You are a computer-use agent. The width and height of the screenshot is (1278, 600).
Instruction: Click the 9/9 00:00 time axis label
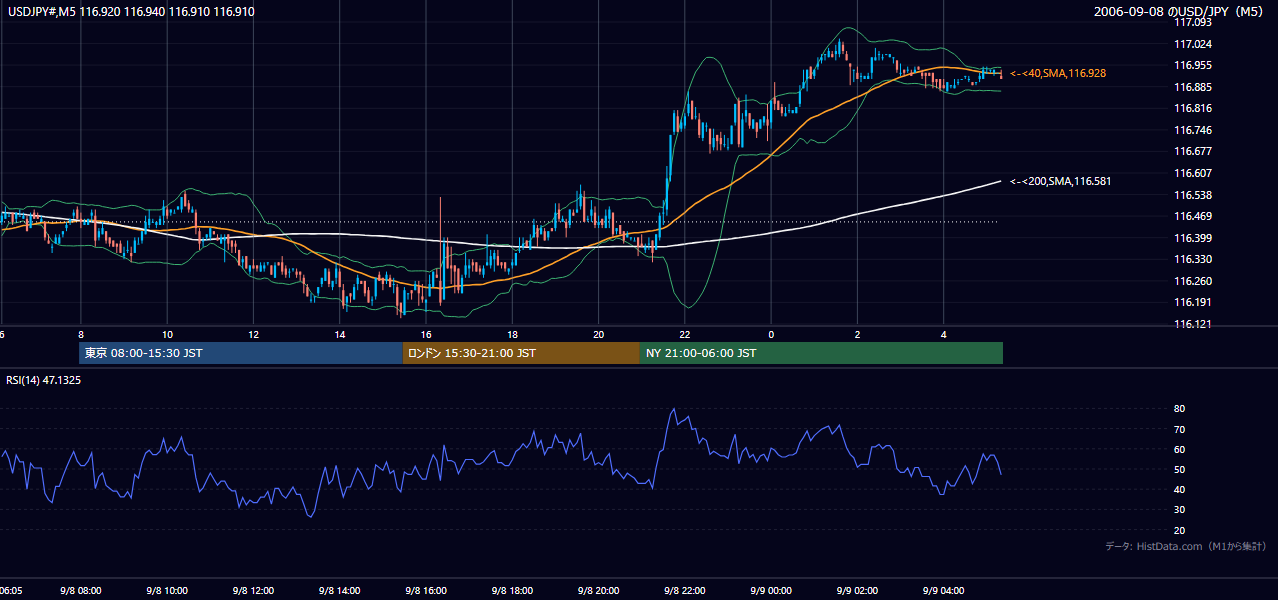coord(771,590)
